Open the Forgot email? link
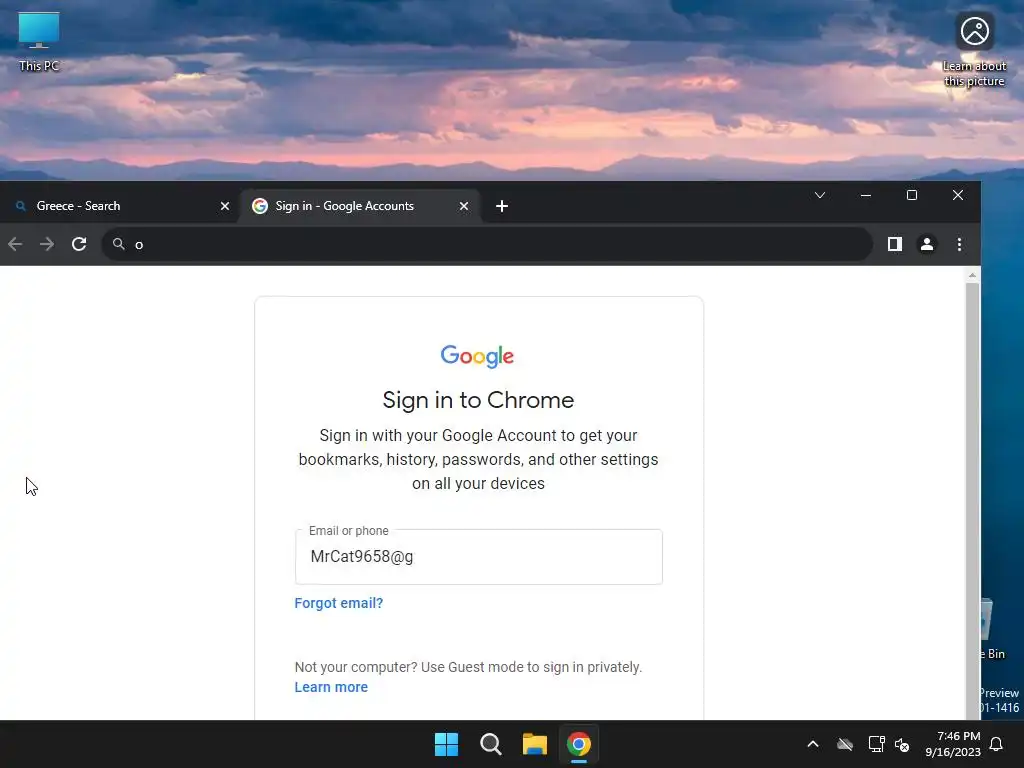Viewport: 1024px width, 768px height. pos(338,603)
